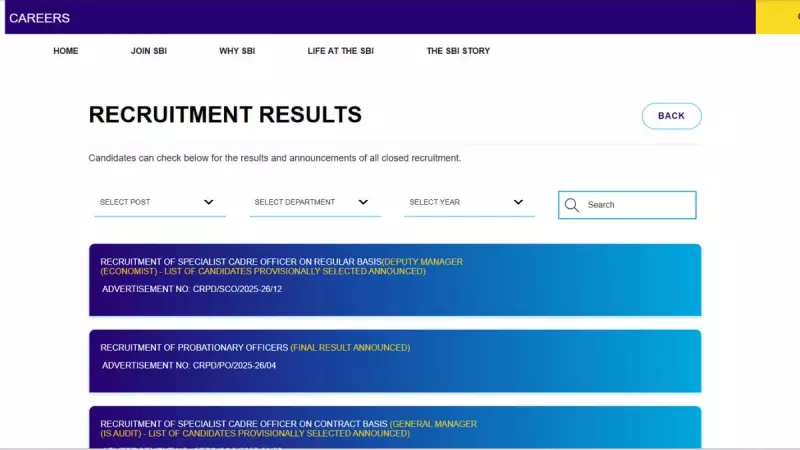The image size is (800, 450).
Task: Navigate to The SBI Story
Action: [458, 51]
